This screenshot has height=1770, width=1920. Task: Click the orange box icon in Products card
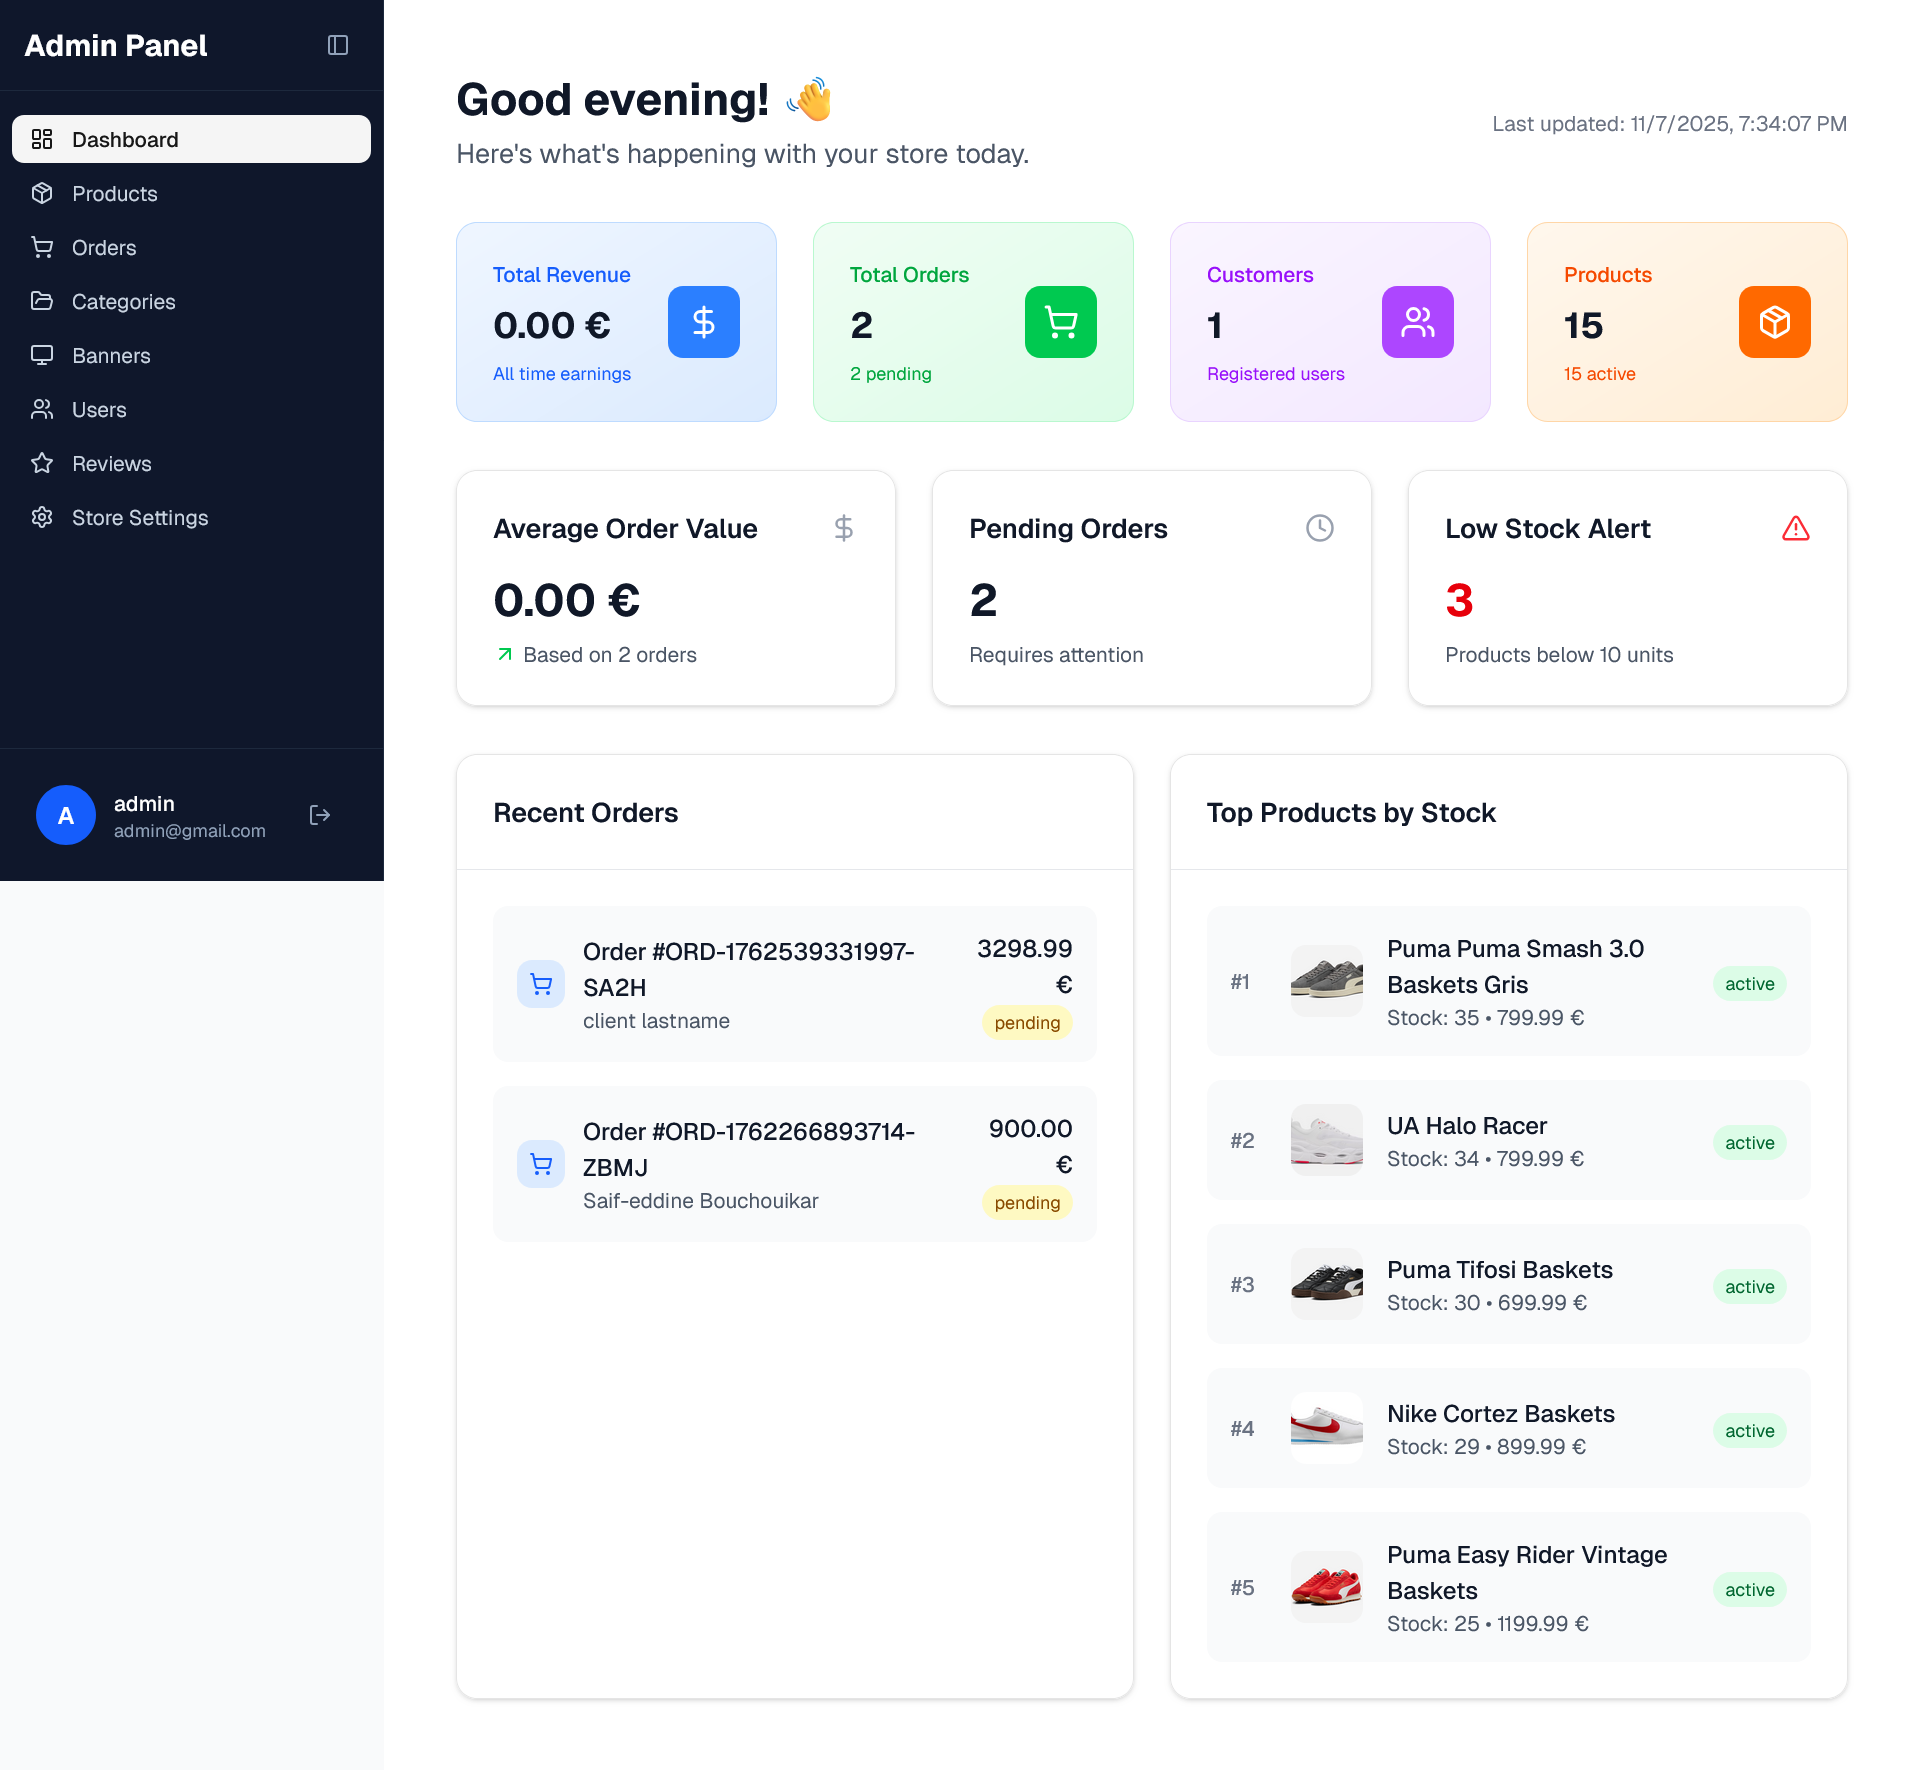1775,322
